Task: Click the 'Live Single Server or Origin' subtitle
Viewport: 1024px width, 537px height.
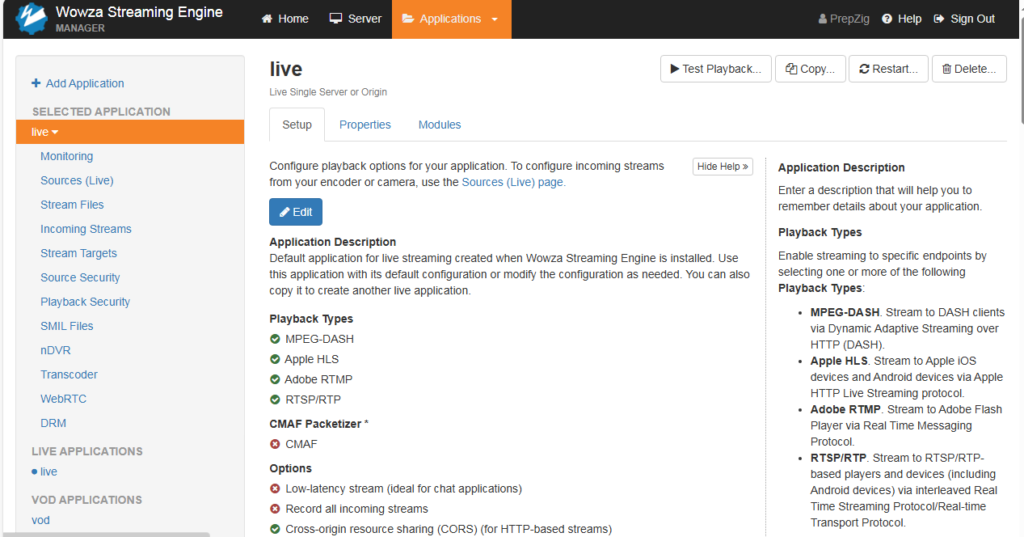Action: pos(328,92)
